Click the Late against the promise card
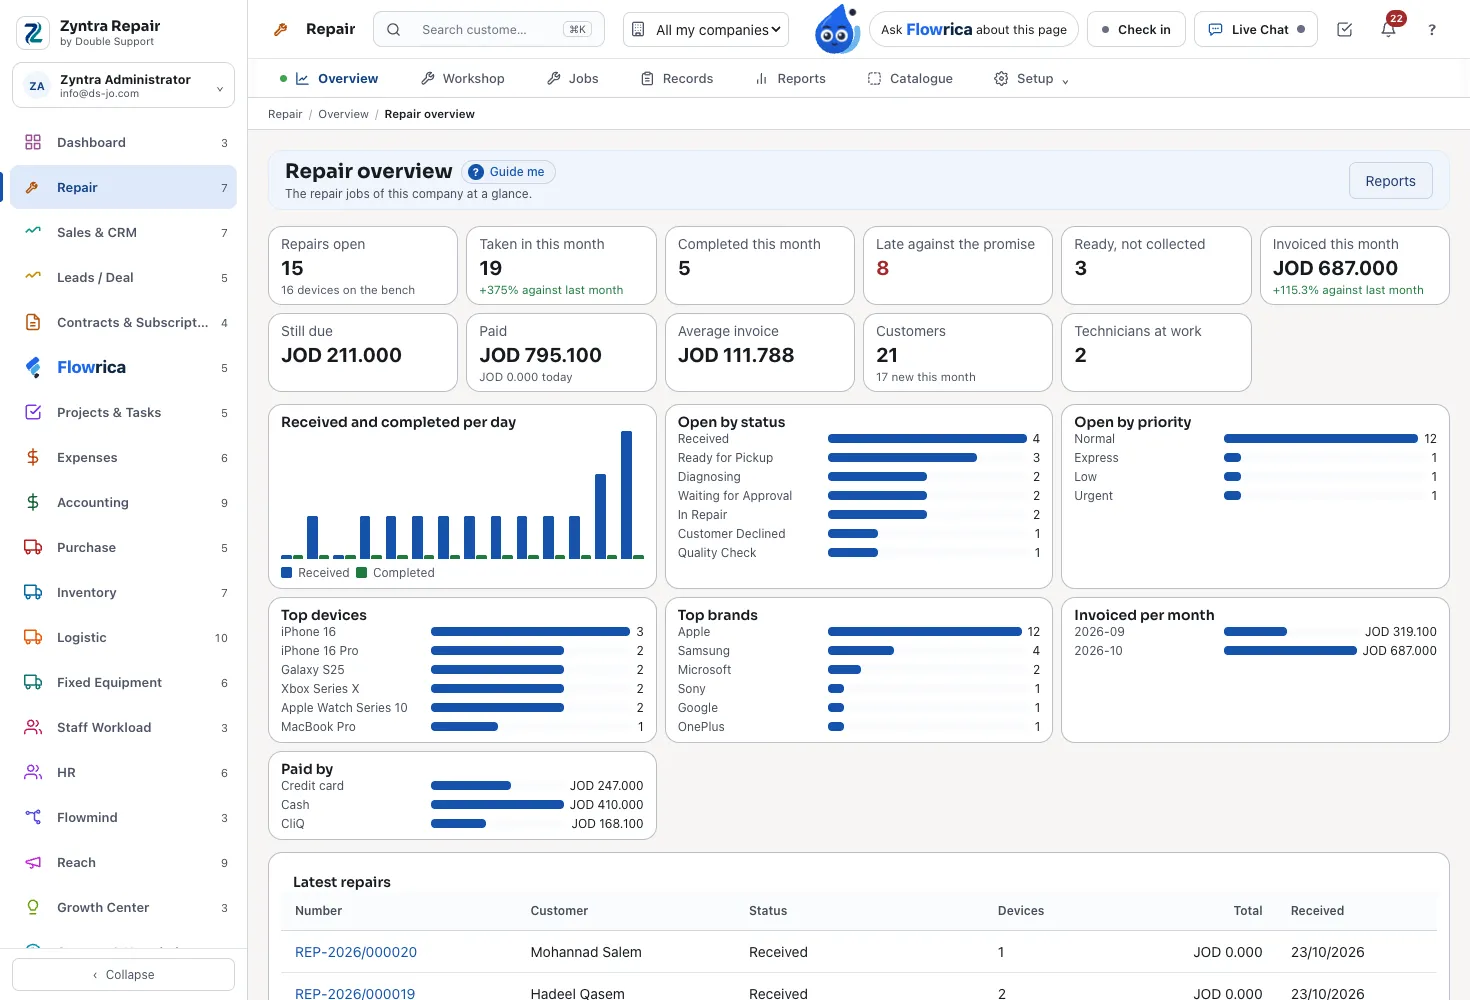This screenshot has width=1470, height=1000. click(x=958, y=265)
